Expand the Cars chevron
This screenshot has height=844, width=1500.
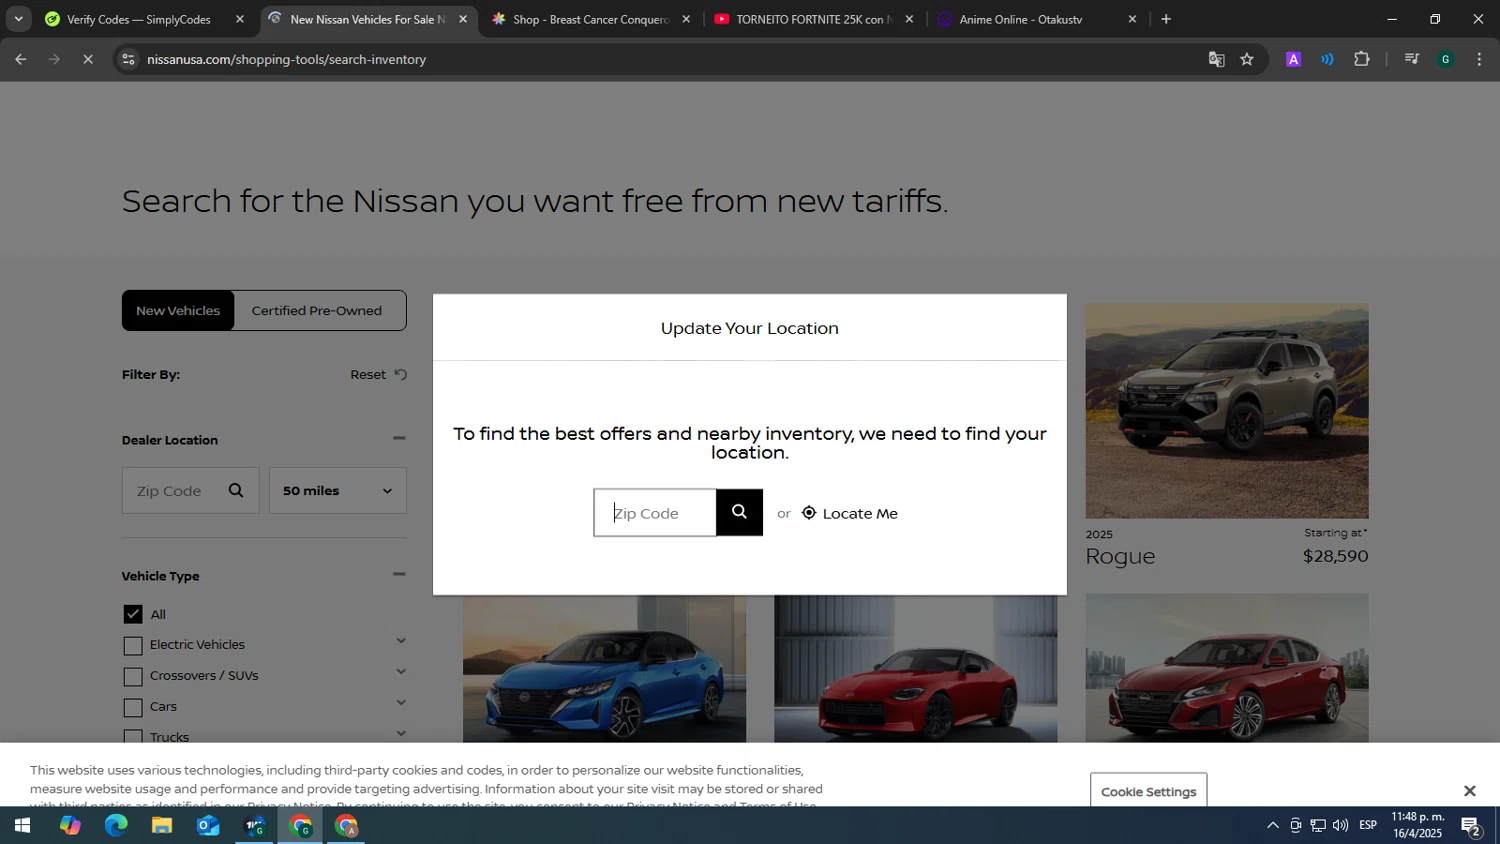pos(401,703)
